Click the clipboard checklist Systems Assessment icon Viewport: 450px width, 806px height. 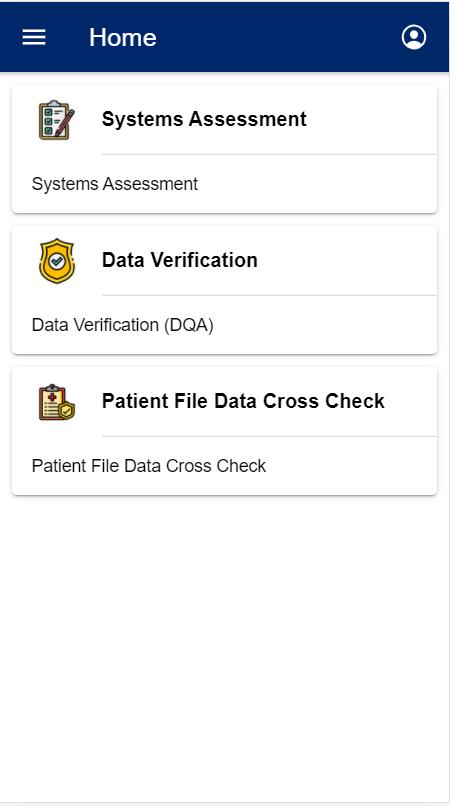[x=57, y=120]
